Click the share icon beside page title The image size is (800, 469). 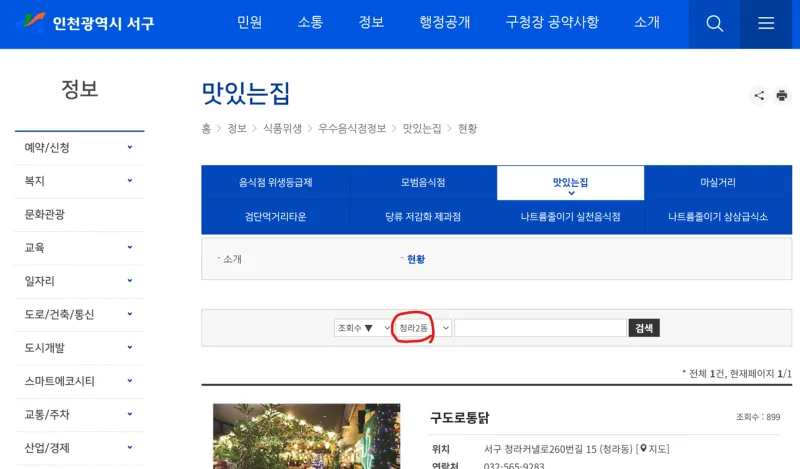759,96
